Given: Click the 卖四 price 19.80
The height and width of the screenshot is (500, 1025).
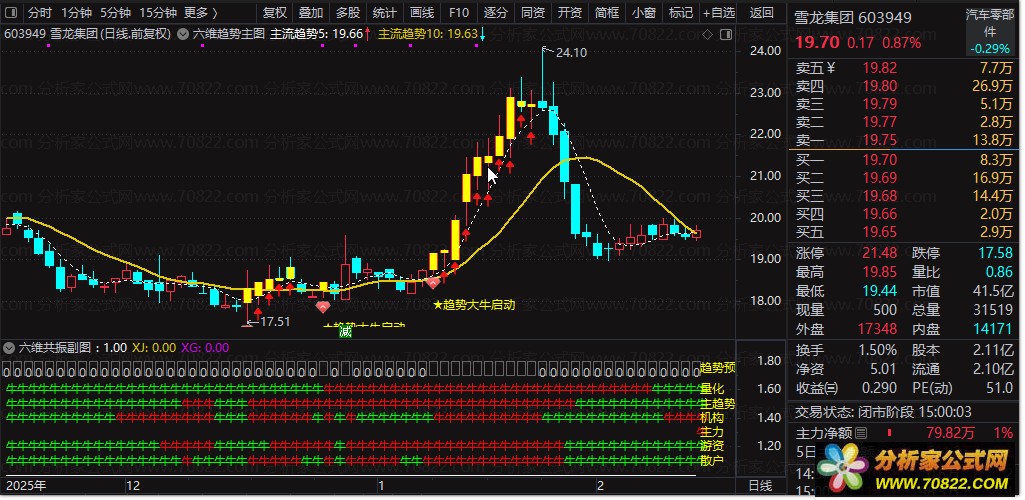Looking at the screenshot, I should coord(879,86).
